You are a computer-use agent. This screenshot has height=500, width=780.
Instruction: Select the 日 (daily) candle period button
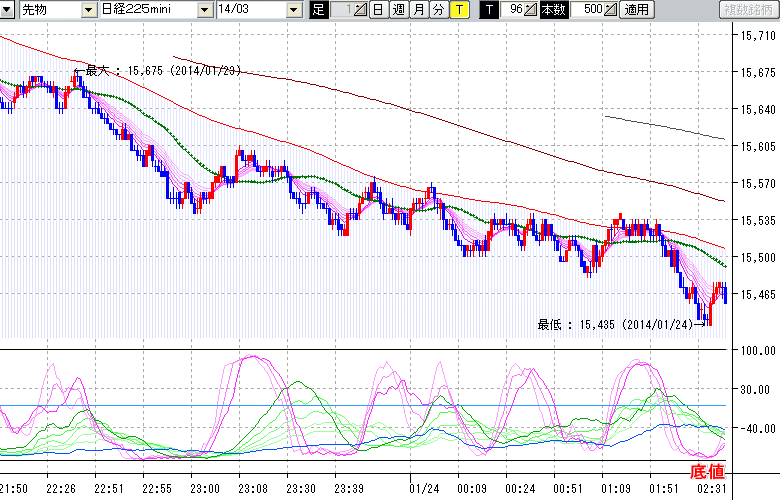point(377,10)
